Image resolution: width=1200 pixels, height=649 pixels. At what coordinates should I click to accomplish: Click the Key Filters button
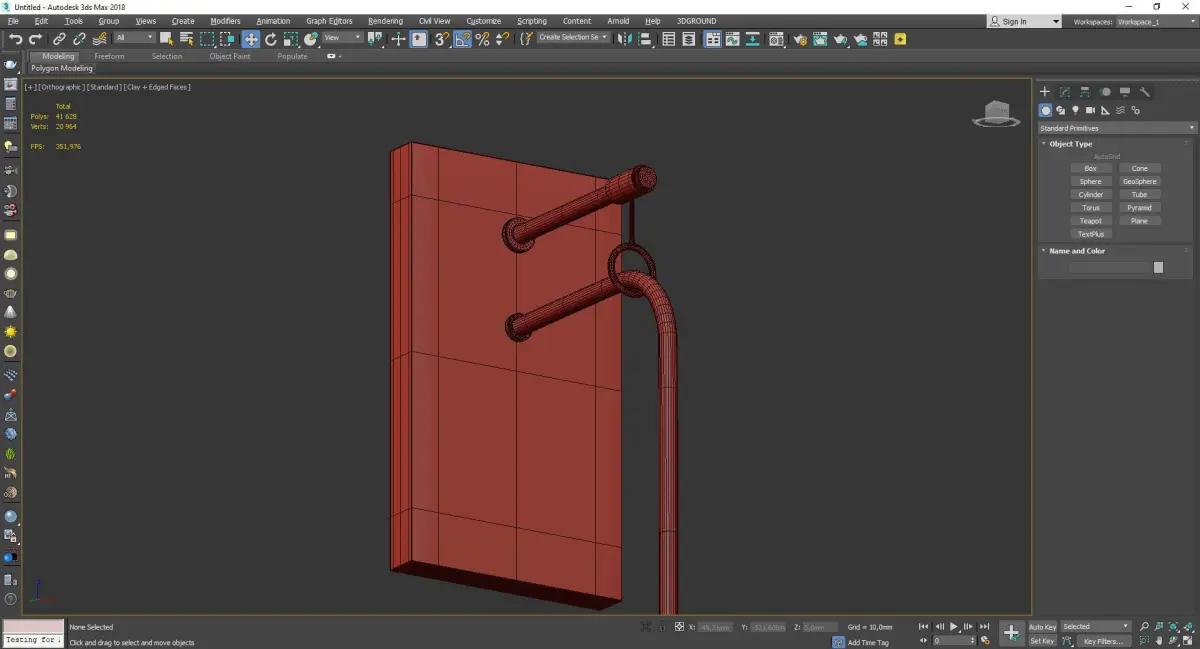pyautogui.click(x=1102, y=641)
